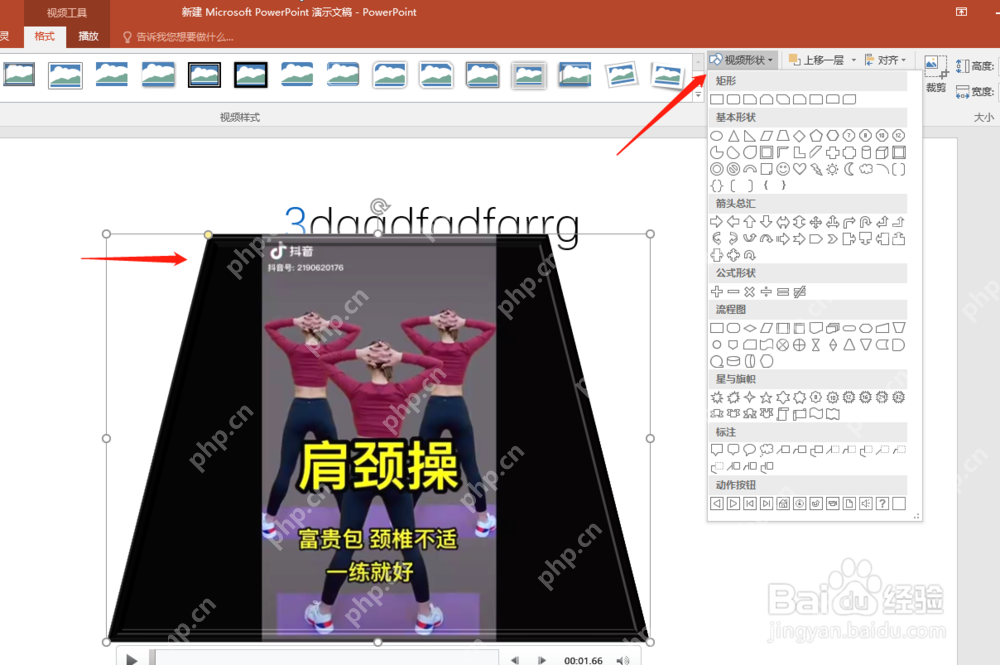The image size is (1000, 665).
Task: Pick the right arrow in block arrows
Action: tap(717, 222)
